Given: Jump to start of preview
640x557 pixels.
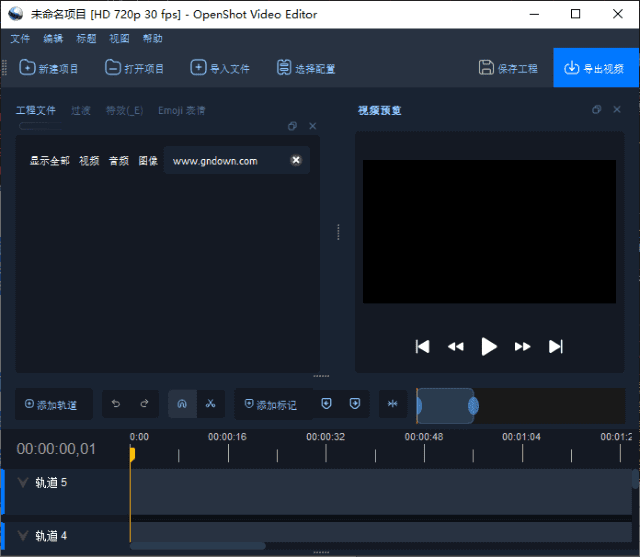Looking at the screenshot, I should 422,346.
